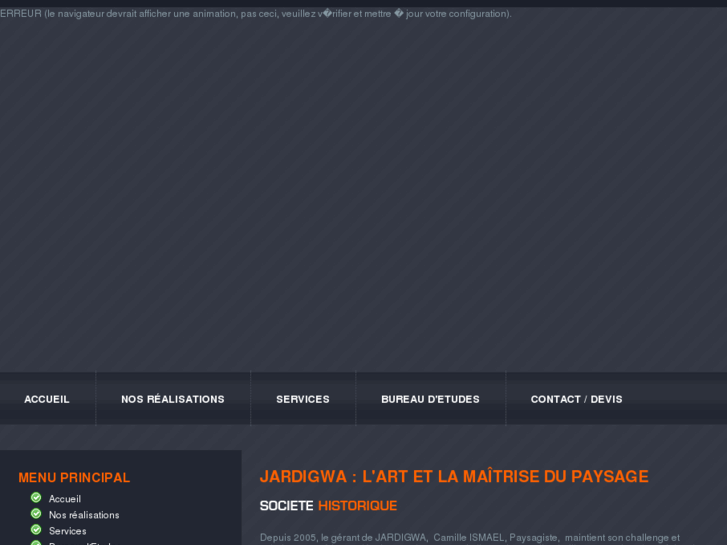This screenshot has width=727, height=545.
Task: Click the MENU PRINCIPAL heading
Action: coord(74,477)
